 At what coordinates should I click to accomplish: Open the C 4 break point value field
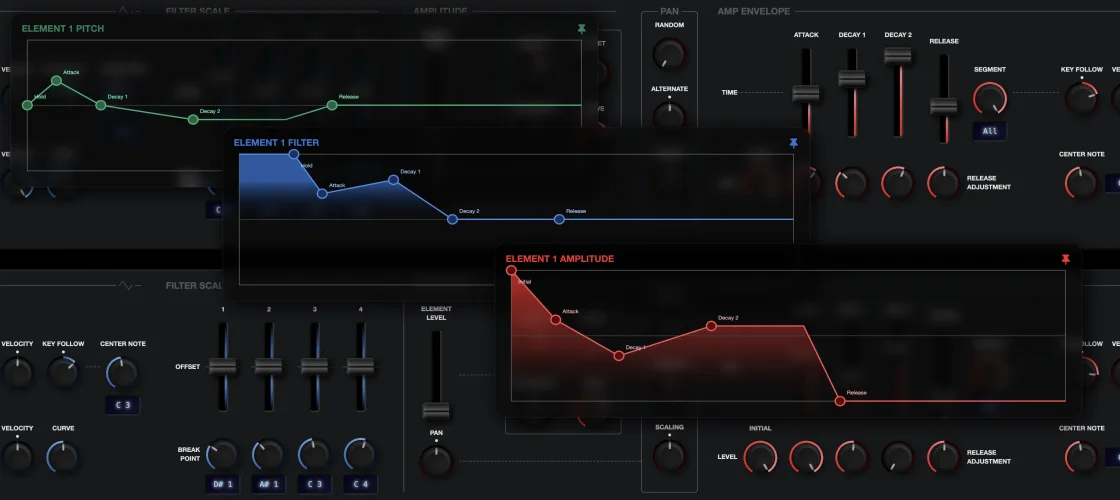[360, 484]
